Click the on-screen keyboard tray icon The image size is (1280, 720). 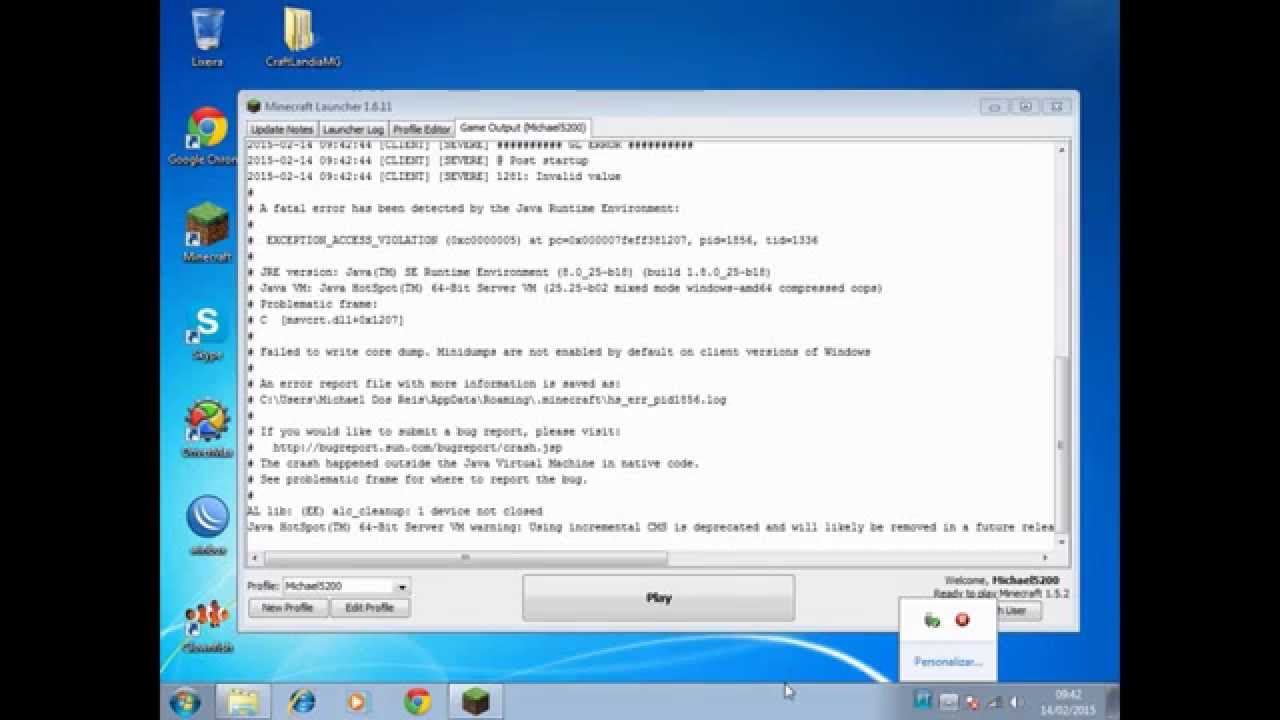click(949, 702)
